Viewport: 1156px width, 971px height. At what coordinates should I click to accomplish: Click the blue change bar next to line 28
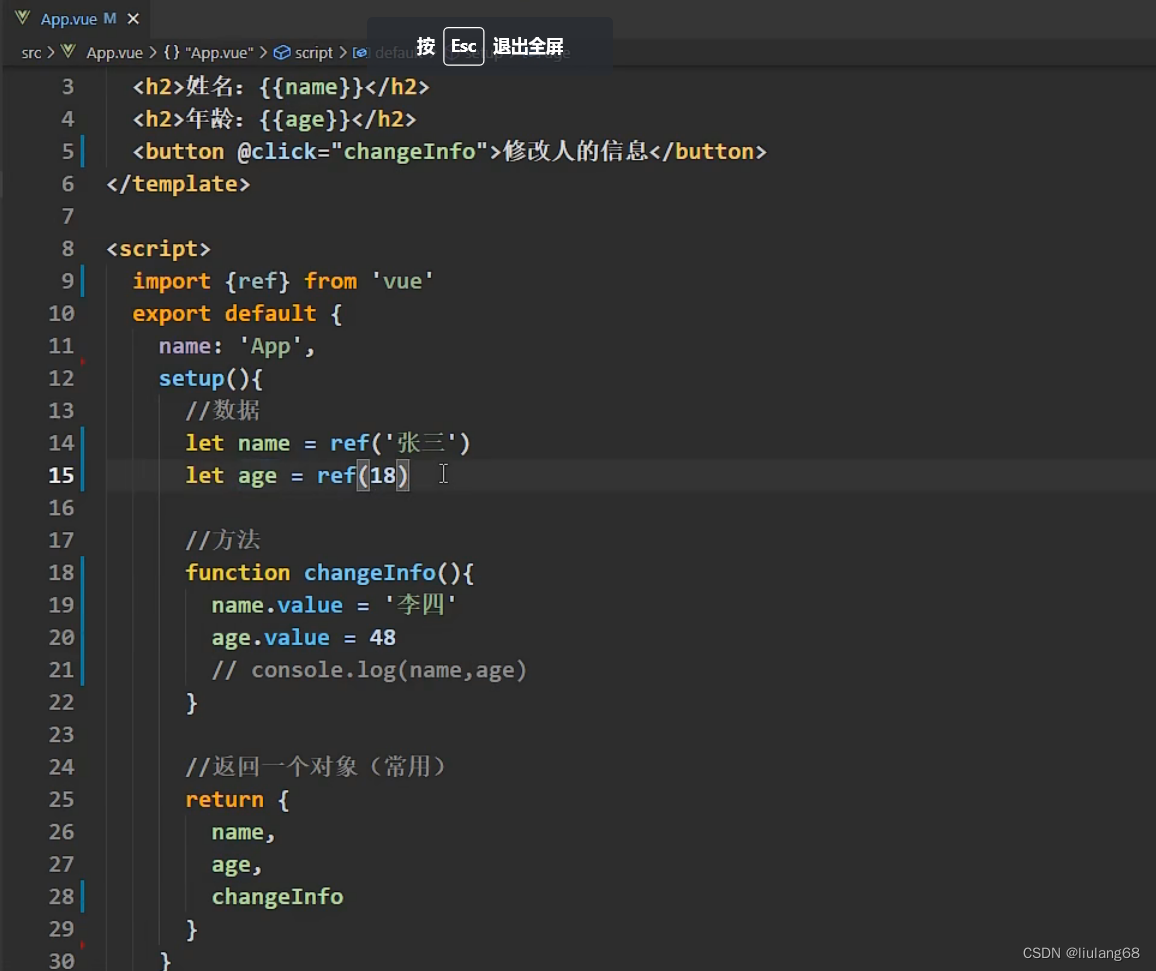82,896
